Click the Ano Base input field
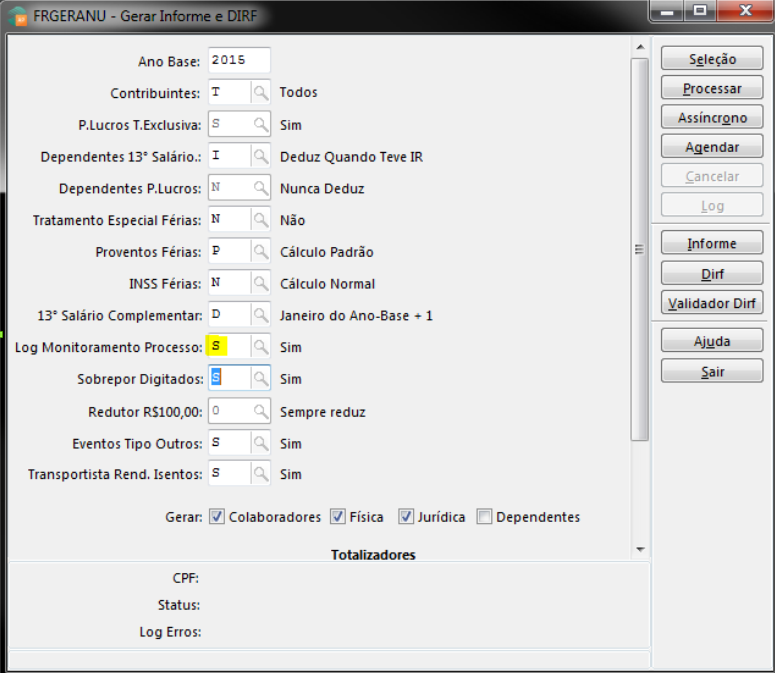Screen dimensions: 775x673 [239, 61]
